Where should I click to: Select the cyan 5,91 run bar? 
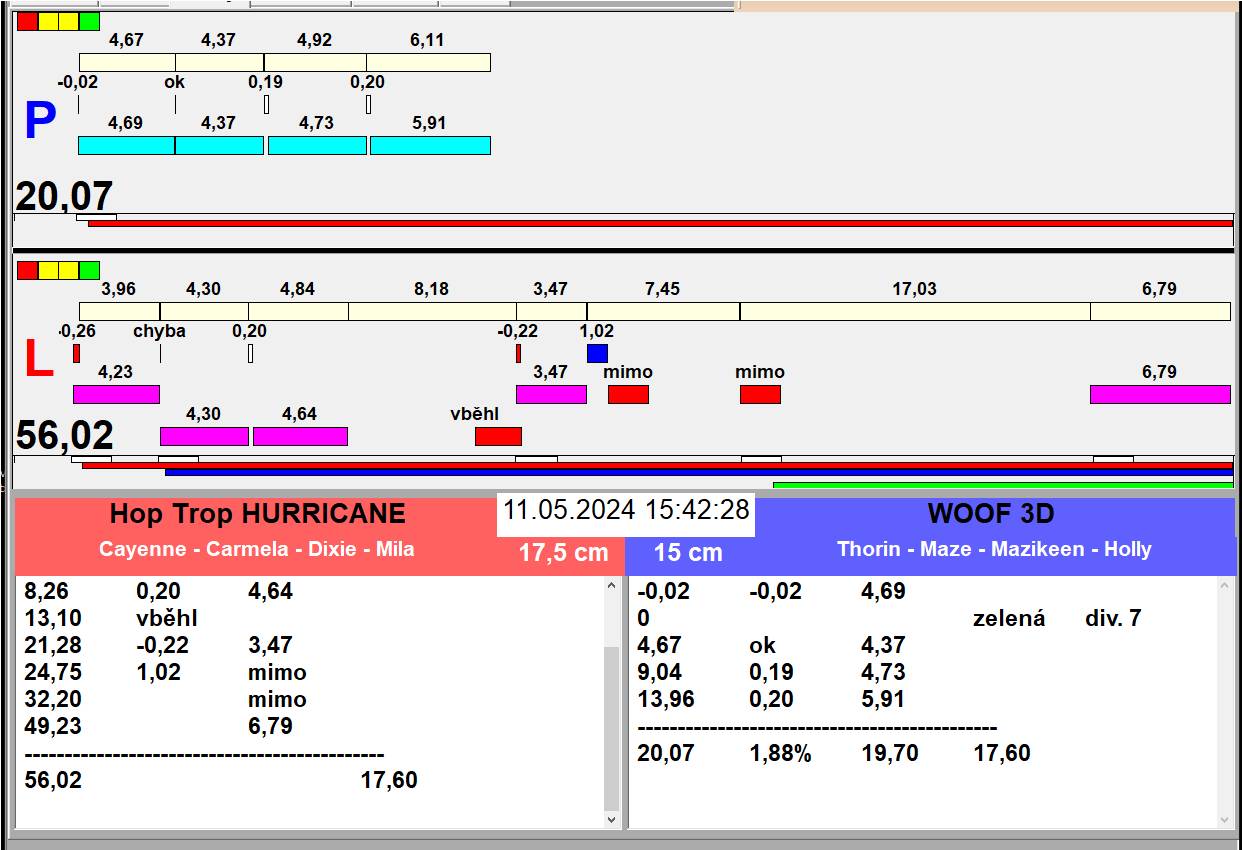click(430, 146)
